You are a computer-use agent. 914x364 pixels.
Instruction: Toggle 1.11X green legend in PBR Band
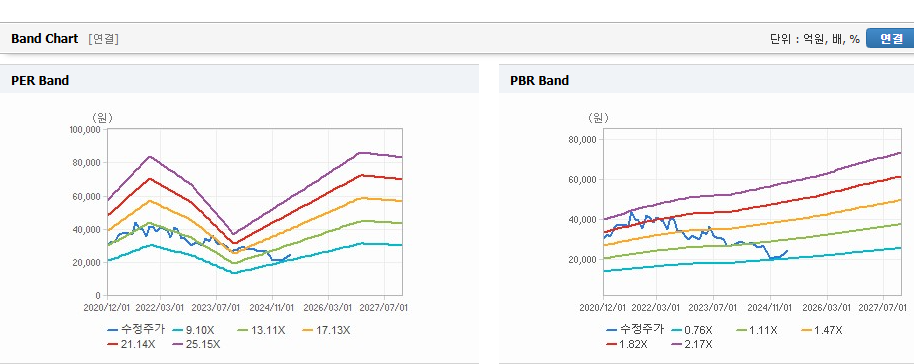[757, 330]
